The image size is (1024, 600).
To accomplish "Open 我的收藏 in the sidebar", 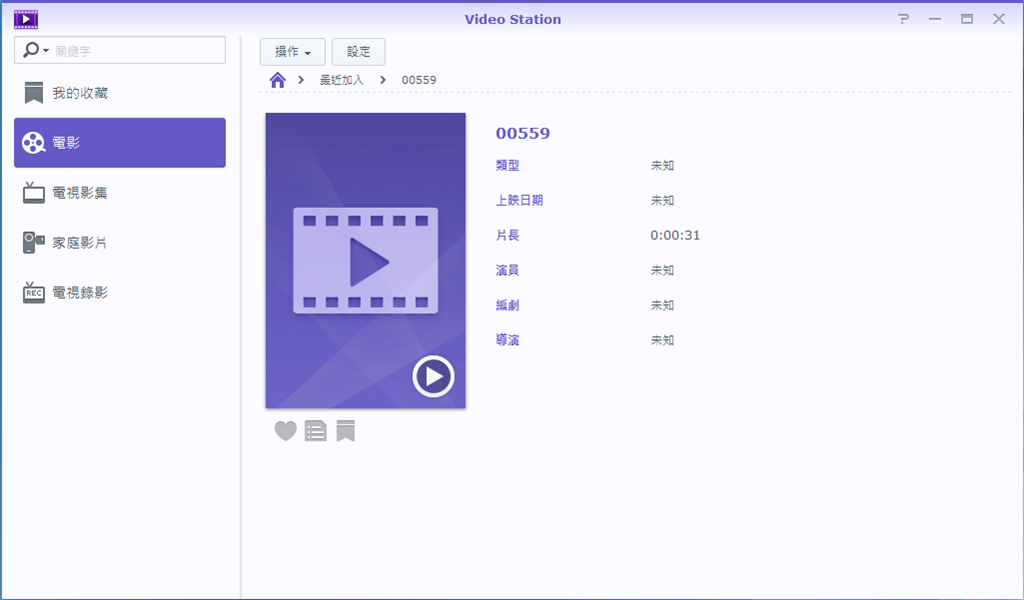I will coord(120,93).
